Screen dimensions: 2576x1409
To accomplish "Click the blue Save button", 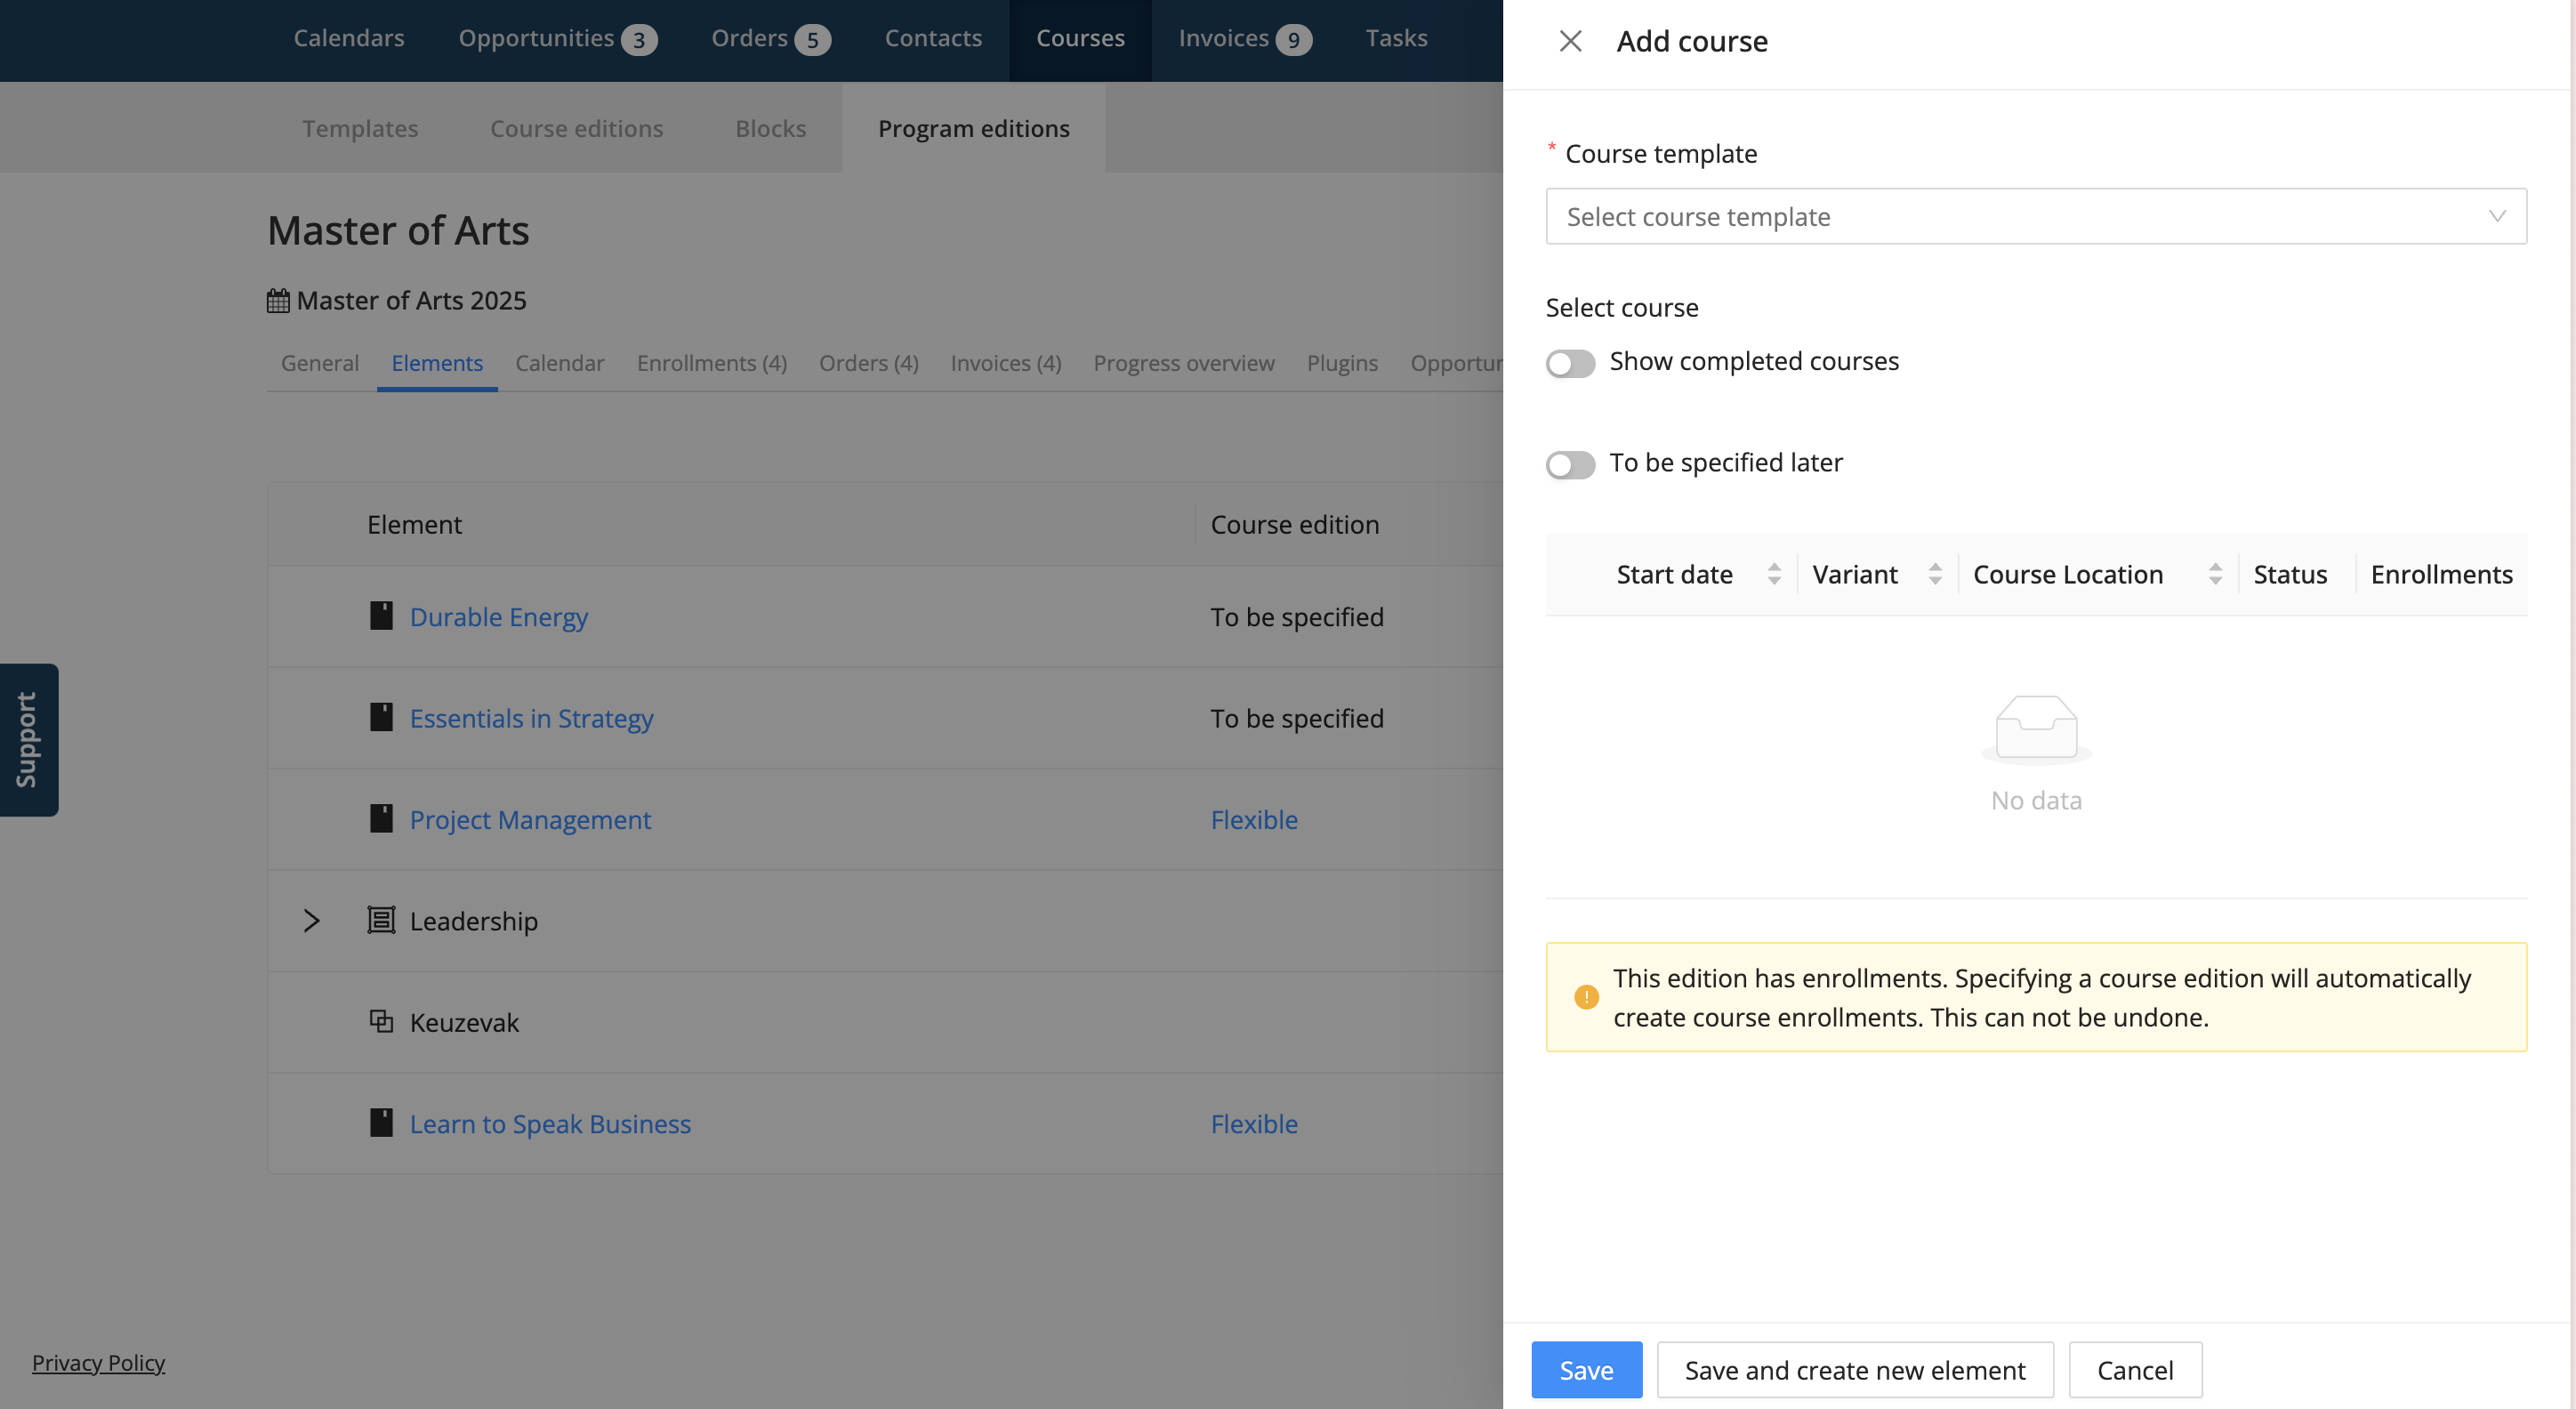I will click(x=1586, y=1369).
